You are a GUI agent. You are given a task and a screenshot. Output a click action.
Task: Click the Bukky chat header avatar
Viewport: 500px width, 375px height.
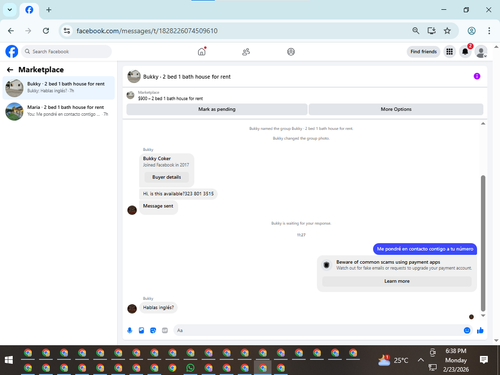point(134,76)
